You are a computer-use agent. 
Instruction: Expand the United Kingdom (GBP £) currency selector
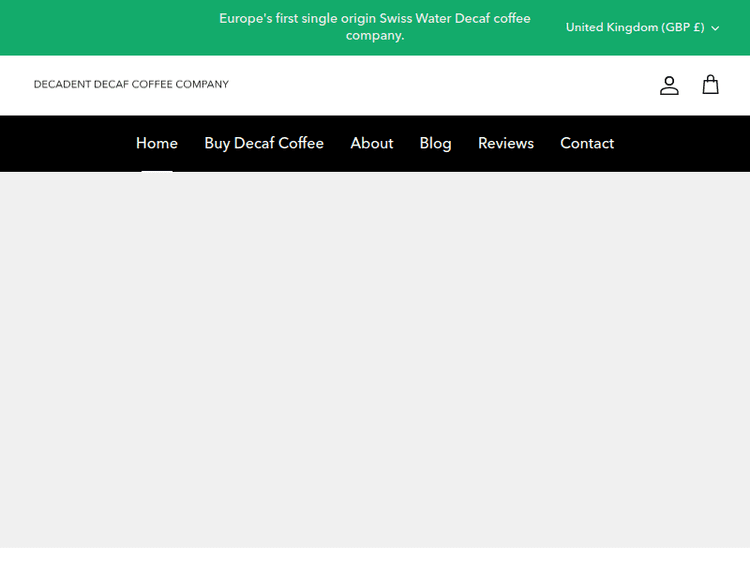[x=642, y=27]
